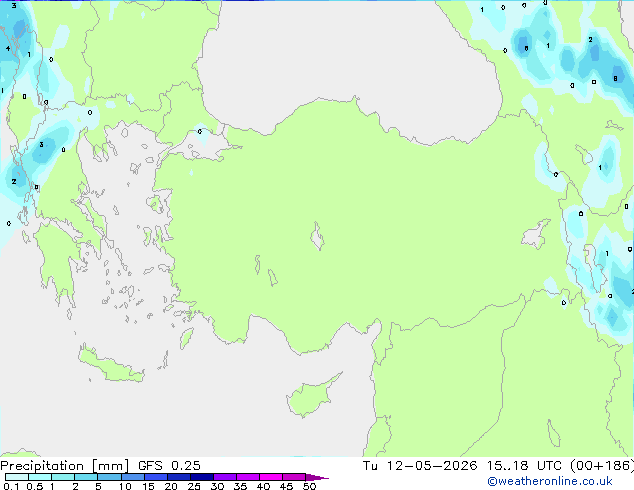This screenshot has height=490, width=634.
Task: Click the legend value label '25'
Action: [x=194, y=486]
